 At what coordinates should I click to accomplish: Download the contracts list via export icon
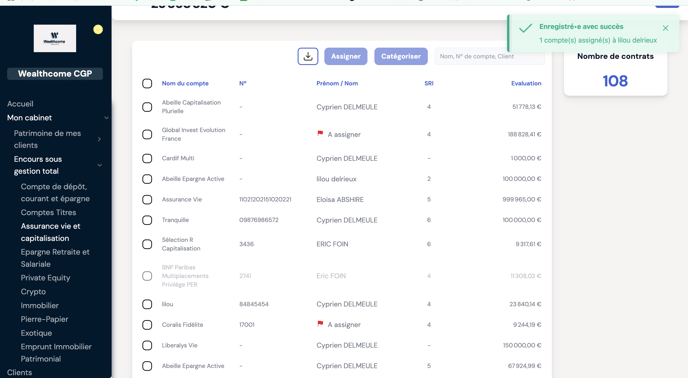[x=308, y=56]
